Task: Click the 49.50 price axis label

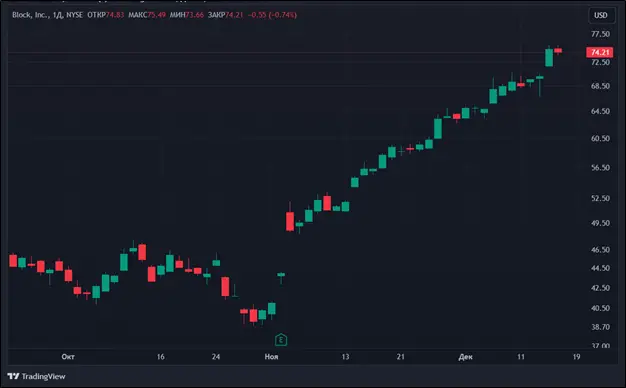Action: (x=600, y=223)
